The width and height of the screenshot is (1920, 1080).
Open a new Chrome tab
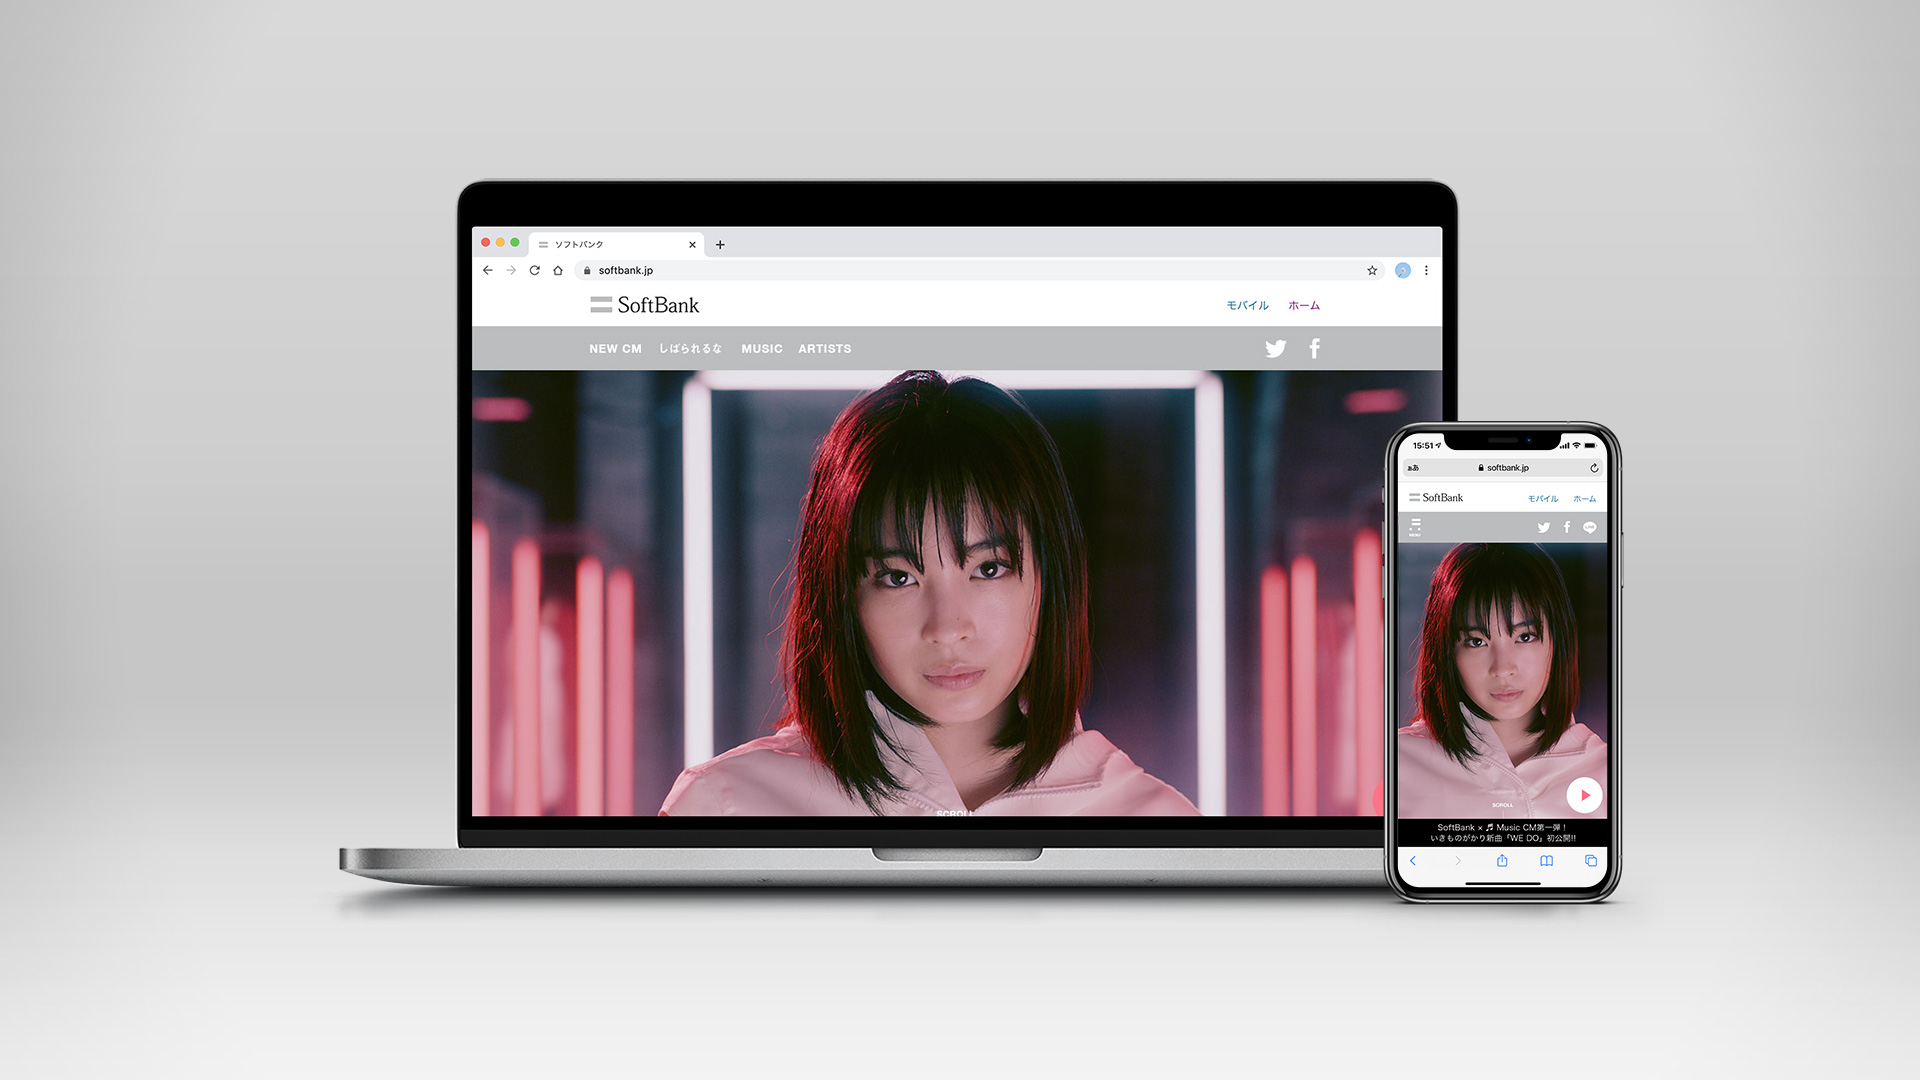720,245
